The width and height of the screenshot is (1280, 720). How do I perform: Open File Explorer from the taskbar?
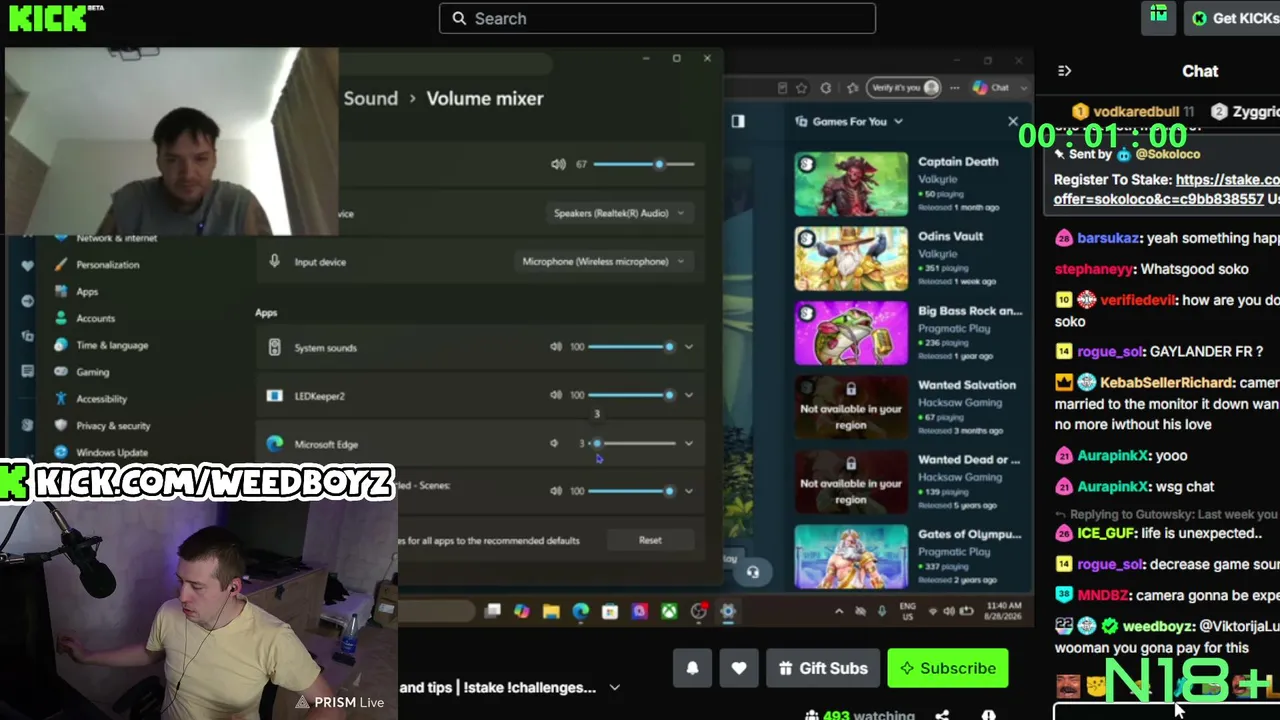[x=551, y=611]
